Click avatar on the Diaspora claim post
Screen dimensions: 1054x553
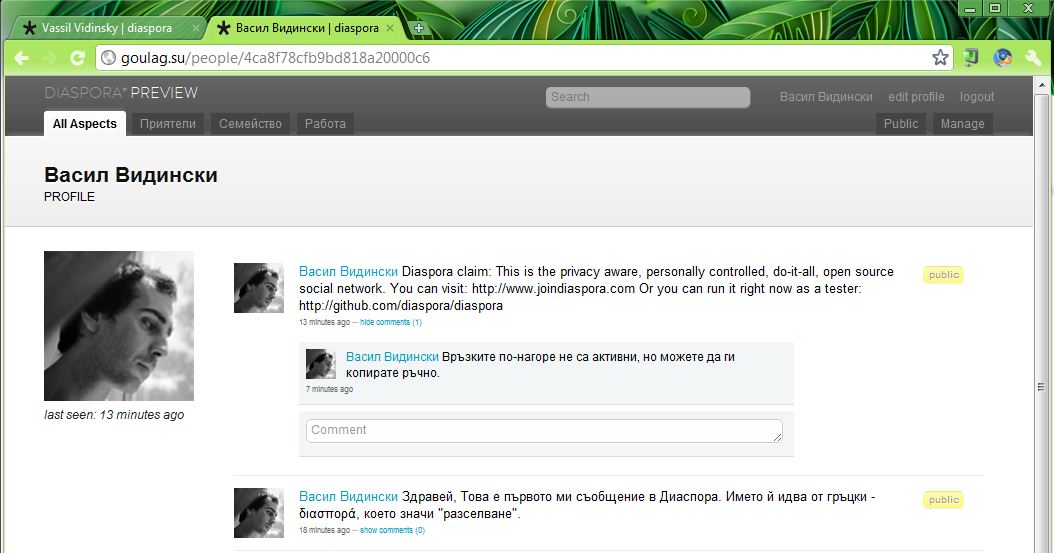[x=259, y=288]
